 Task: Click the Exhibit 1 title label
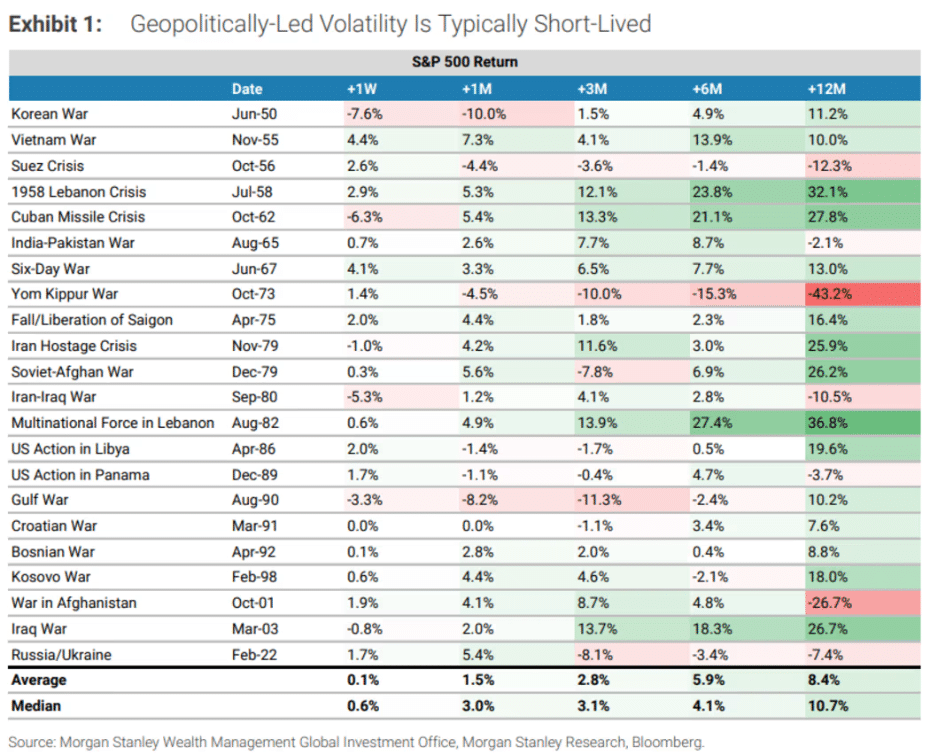coord(56,24)
